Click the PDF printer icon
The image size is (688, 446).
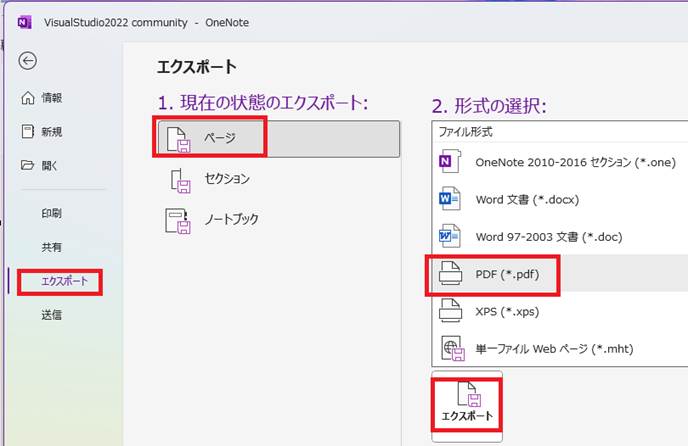point(451,273)
